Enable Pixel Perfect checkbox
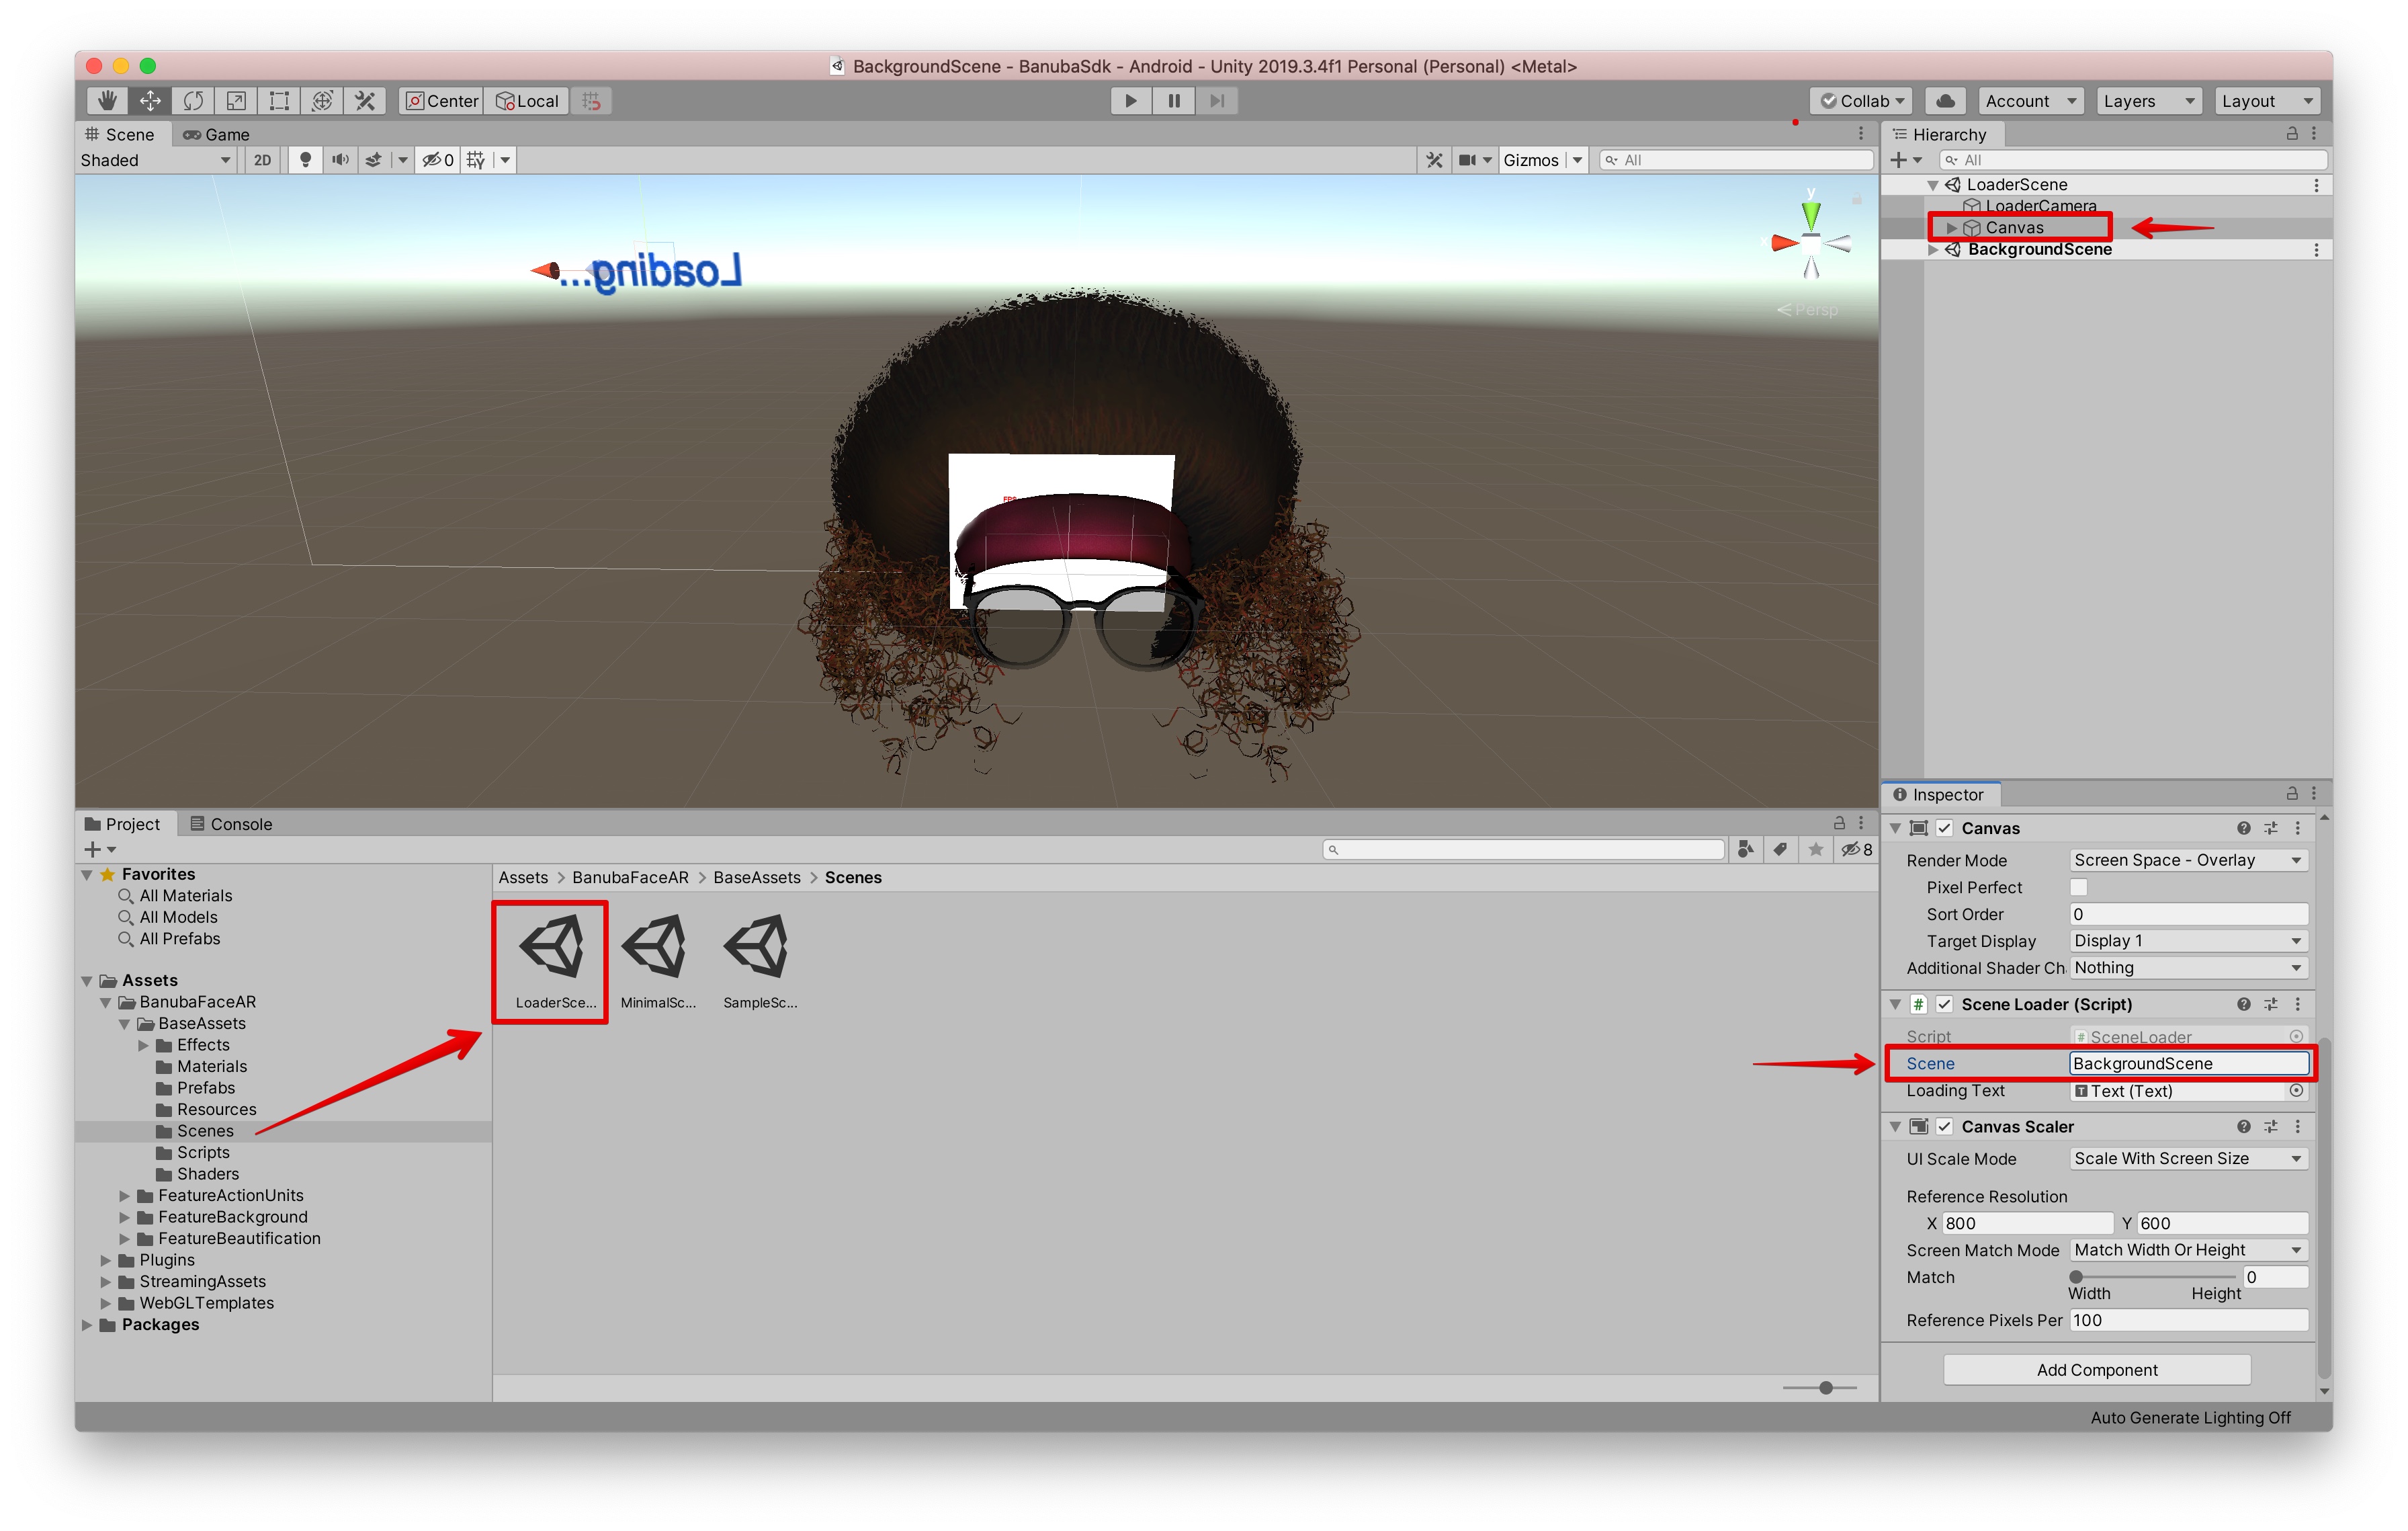Screen dimensions: 2408x1531 (x=2079, y=887)
